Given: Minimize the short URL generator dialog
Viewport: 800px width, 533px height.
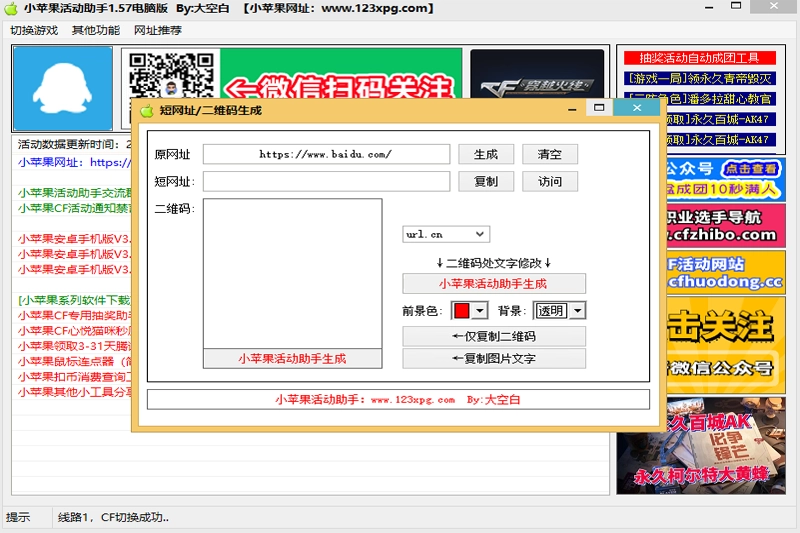Looking at the screenshot, I should pyautogui.click(x=572, y=108).
